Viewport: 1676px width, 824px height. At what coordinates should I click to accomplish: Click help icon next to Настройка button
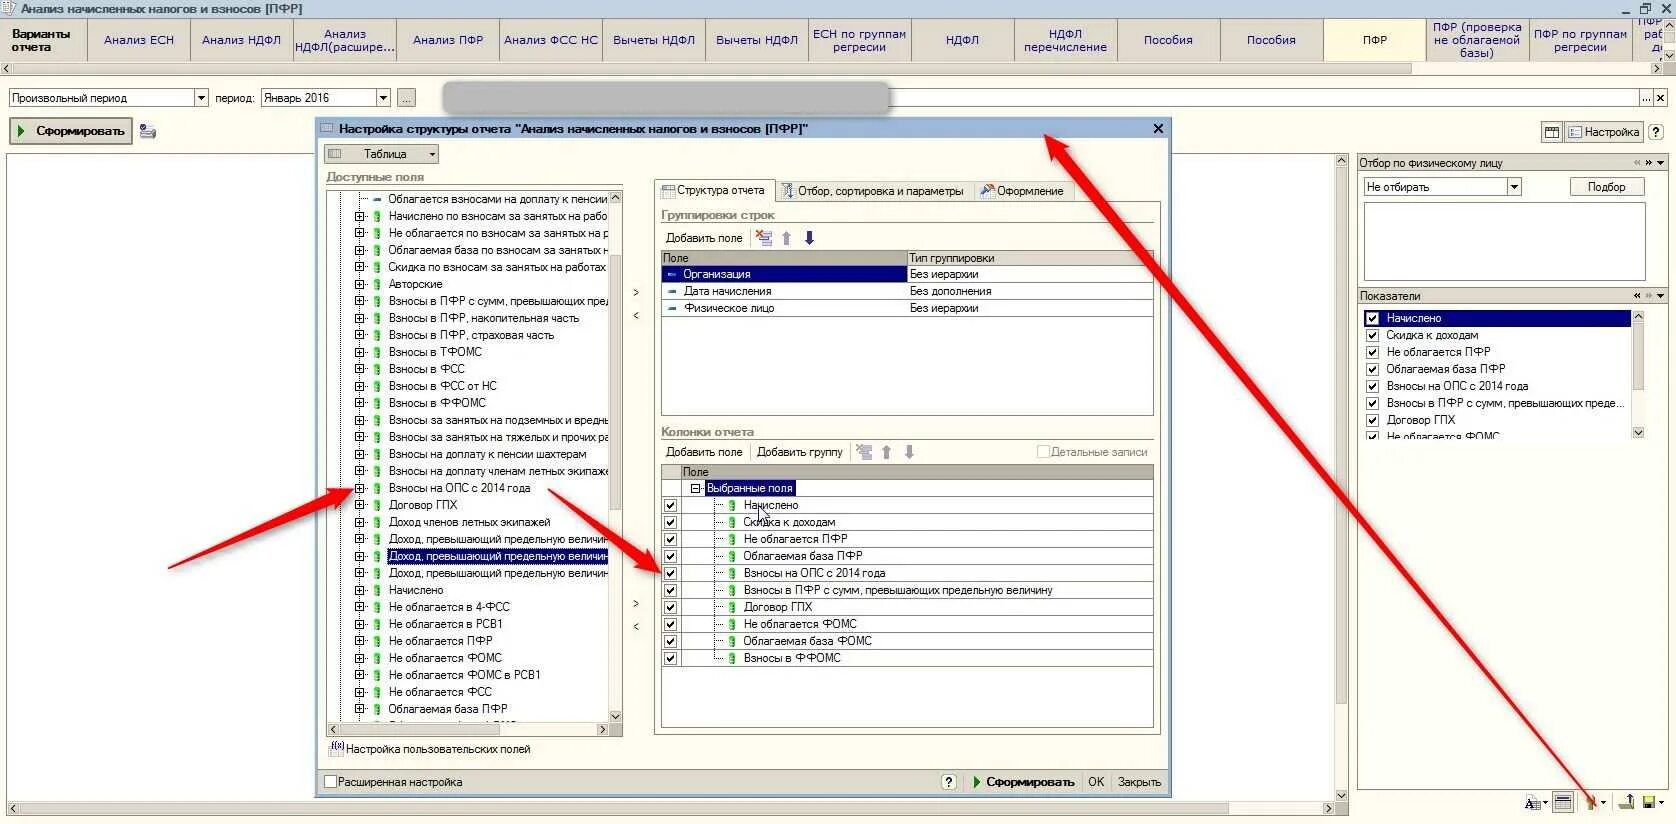tap(1655, 132)
